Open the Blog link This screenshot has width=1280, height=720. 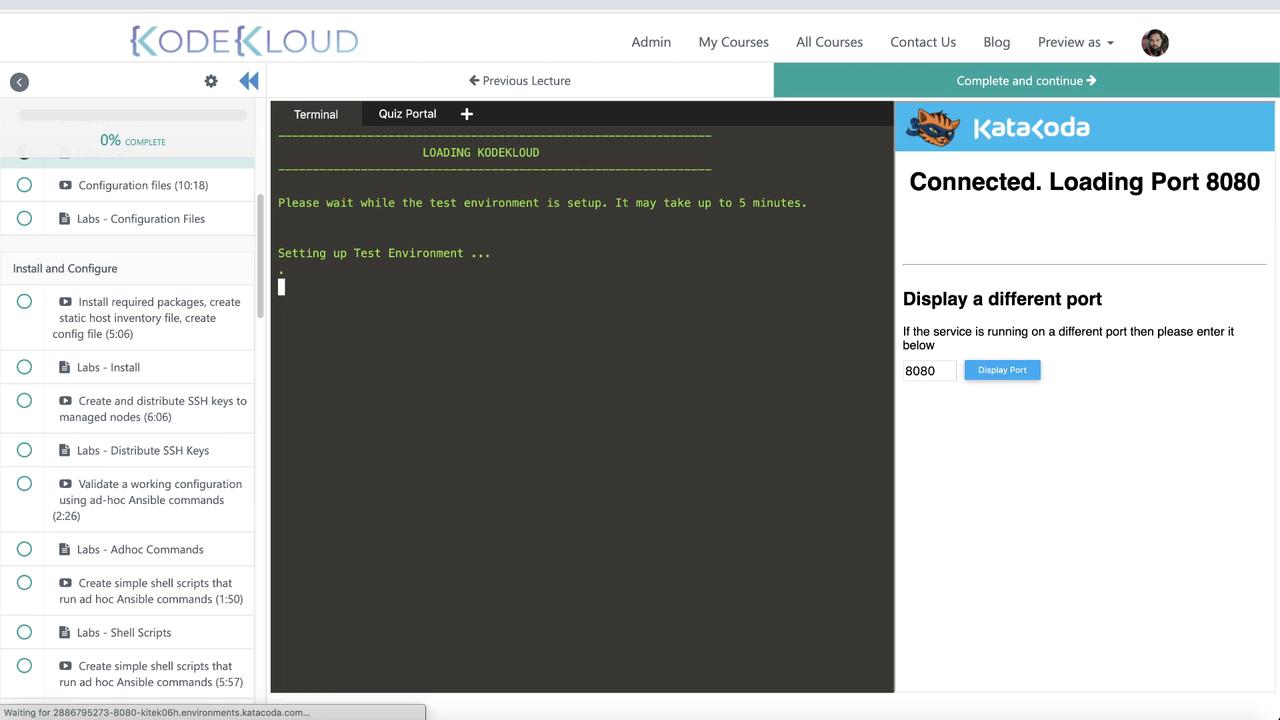tap(996, 42)
